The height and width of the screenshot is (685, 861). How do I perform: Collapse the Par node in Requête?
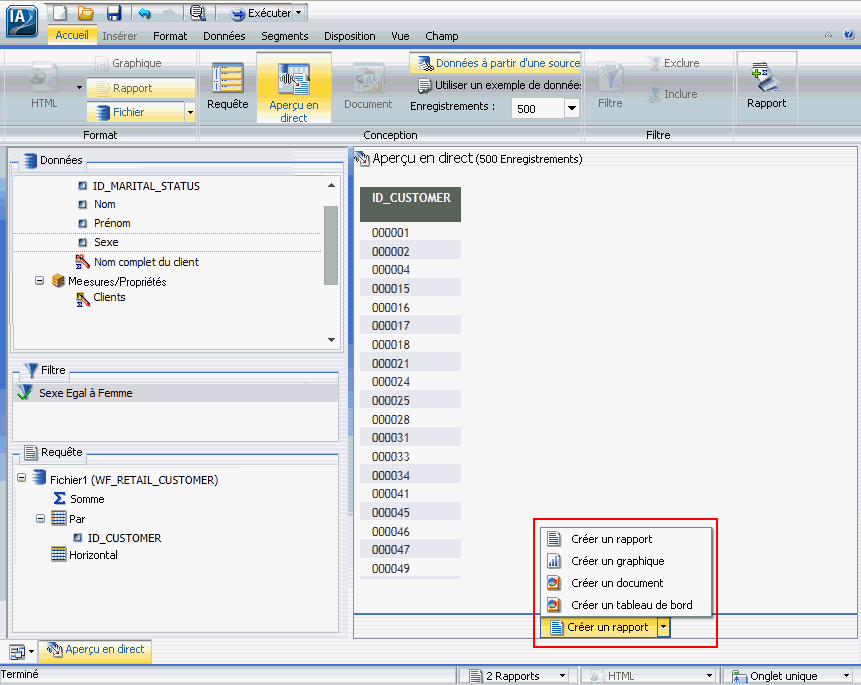[x=41, y=518]
